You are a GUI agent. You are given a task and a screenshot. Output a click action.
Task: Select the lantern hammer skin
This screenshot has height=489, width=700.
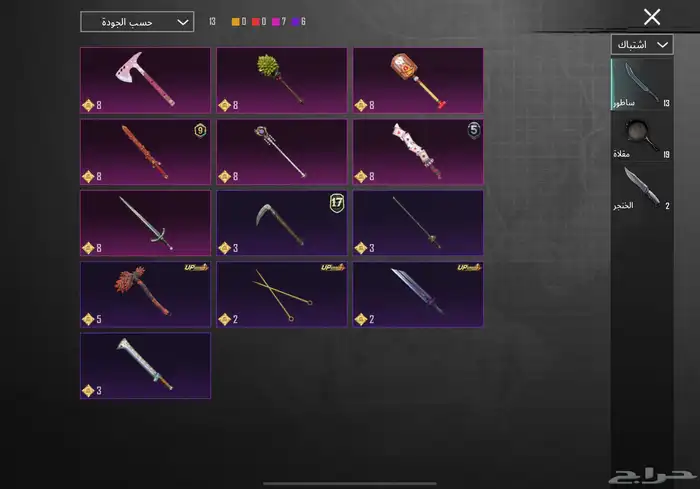pos(418,80)
